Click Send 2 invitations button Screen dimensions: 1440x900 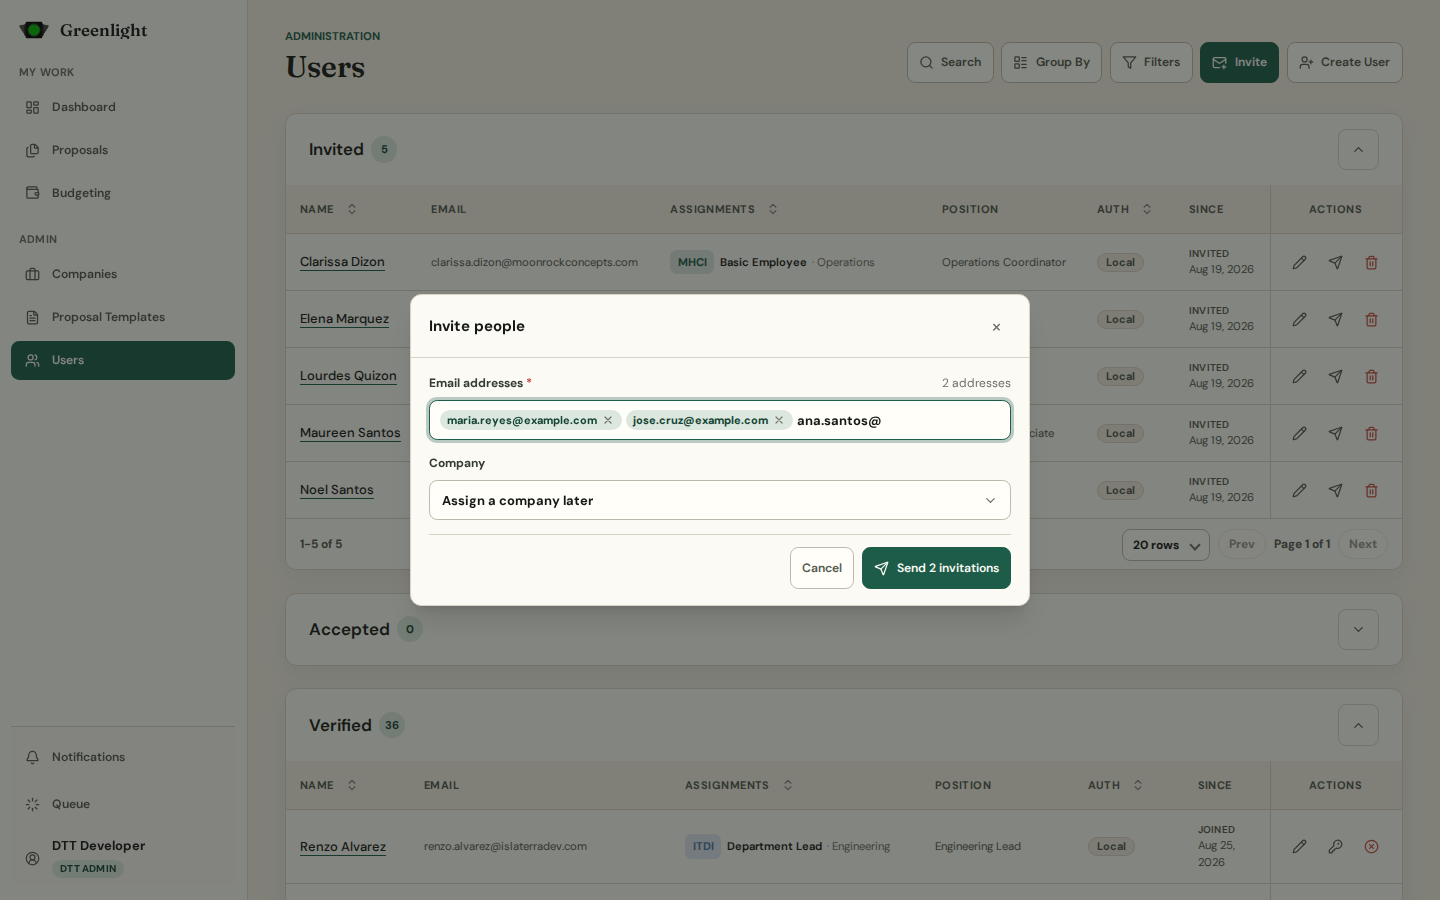pos(936,568)
